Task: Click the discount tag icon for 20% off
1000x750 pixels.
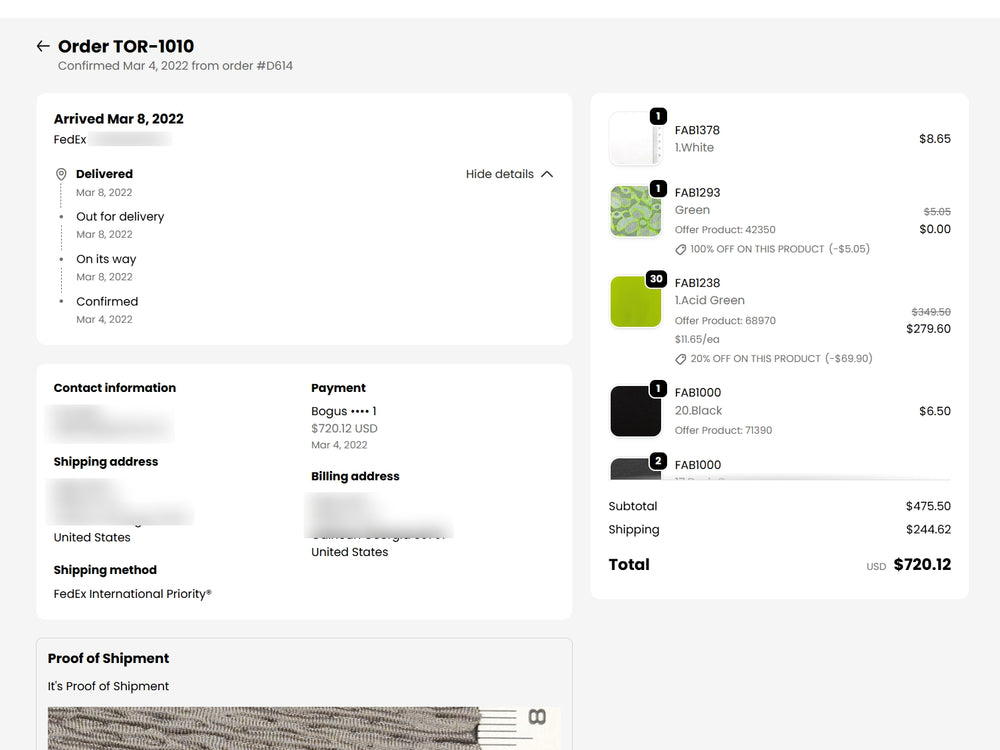Action: click(x=681, y=359)
